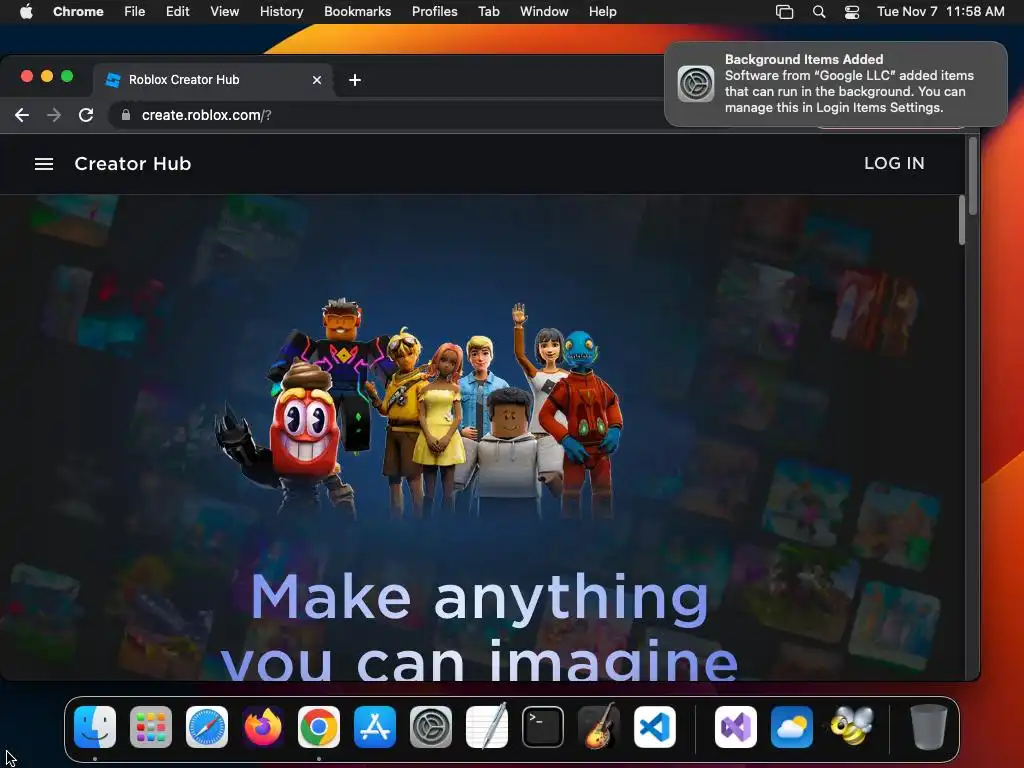1024x768 pixels.
Task: Open the Profiles menu
Action: (x=434, y=11)
